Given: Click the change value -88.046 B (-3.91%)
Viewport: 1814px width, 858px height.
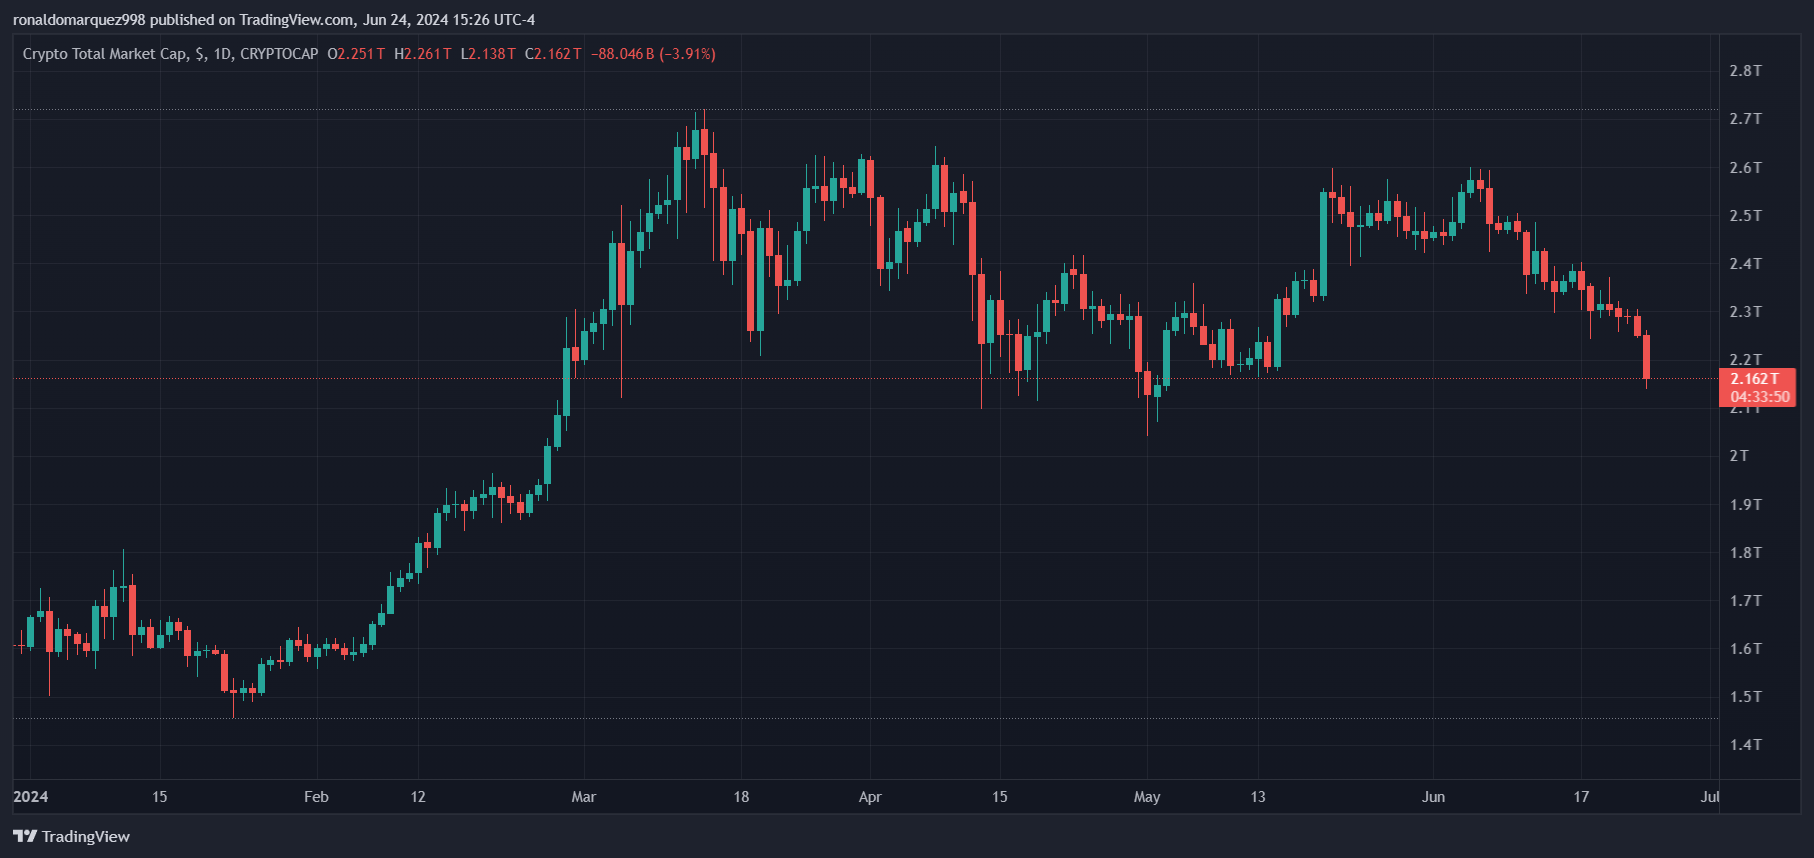Looking at the screenshot, I should [x=653, y=54].
